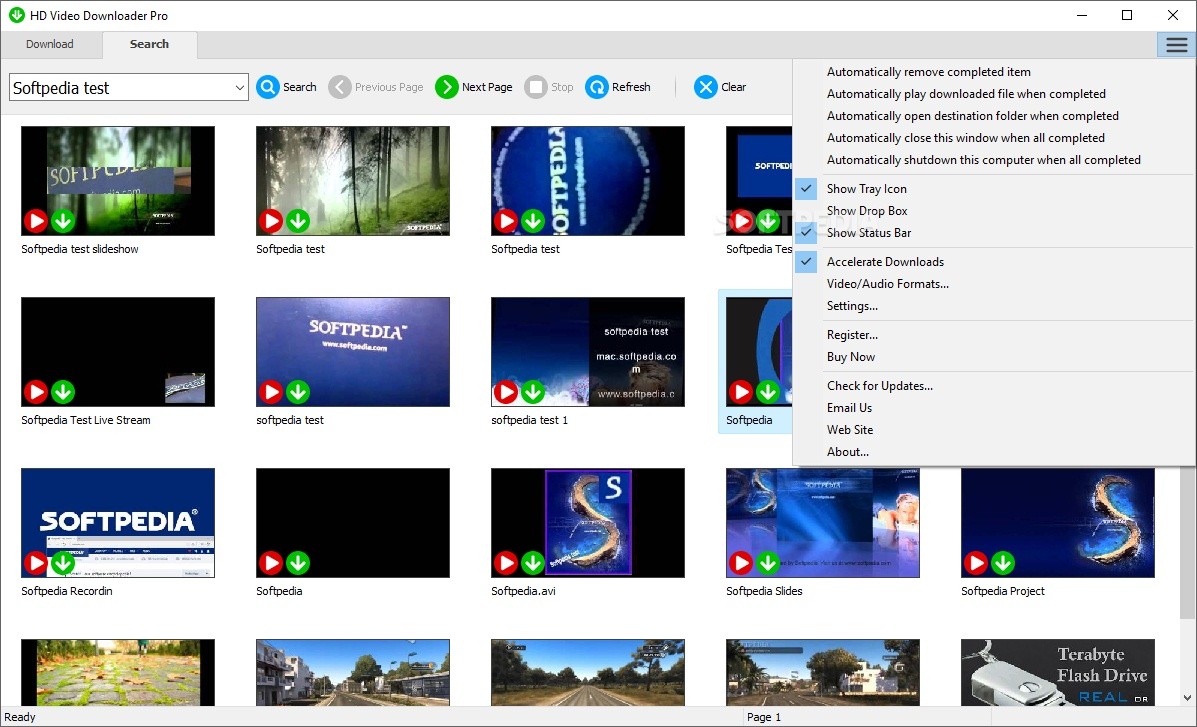This screenshot has height=727, width=1197.
Task: Click the 'Softpedia.avi' title text
Action: pos(524,591)
